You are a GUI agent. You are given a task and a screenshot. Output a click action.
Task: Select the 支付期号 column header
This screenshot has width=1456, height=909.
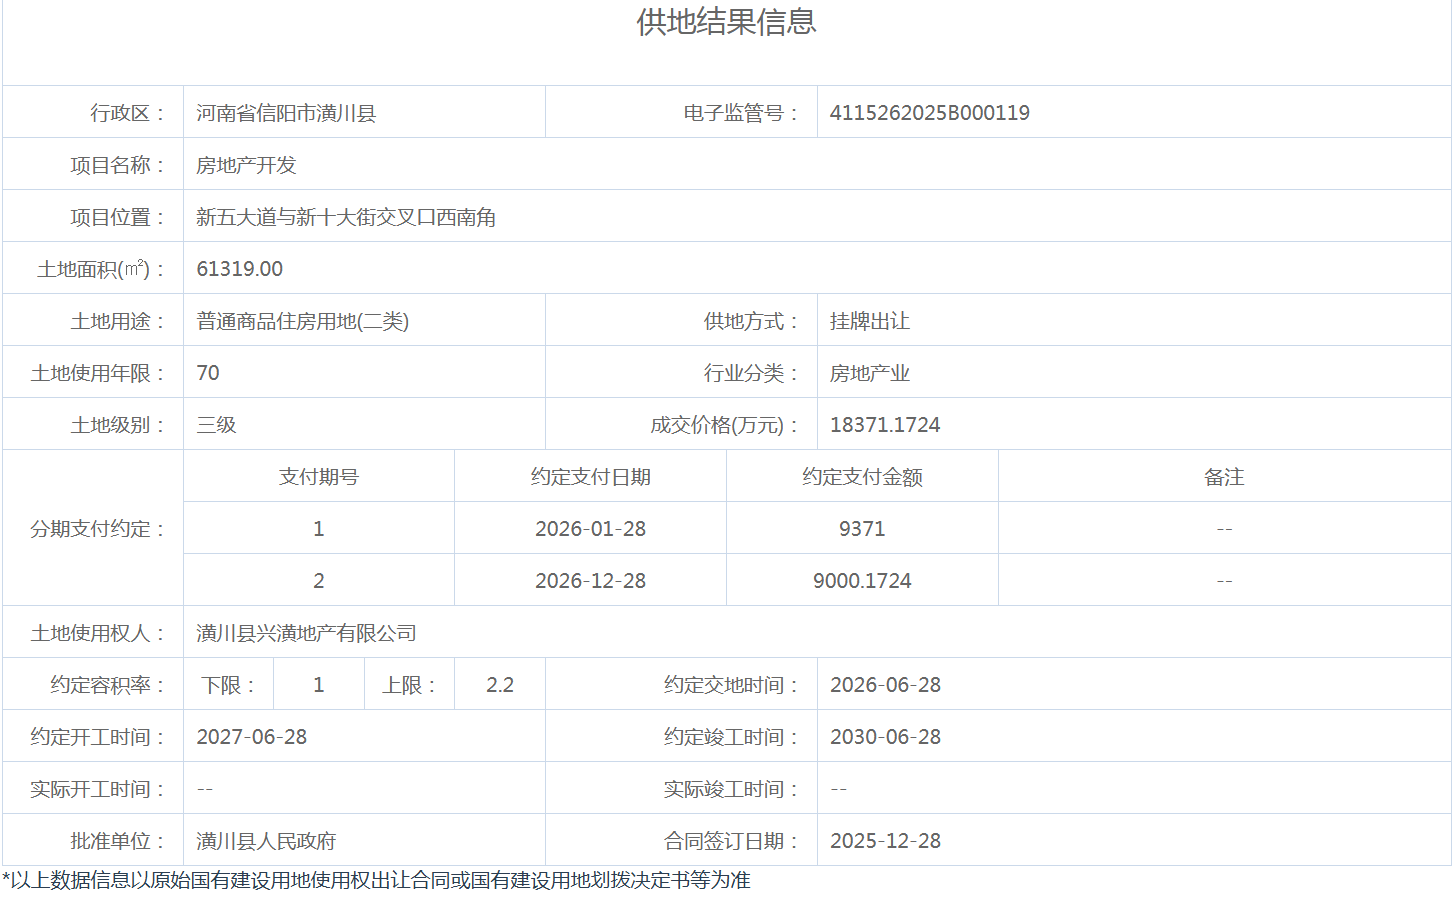319,477
